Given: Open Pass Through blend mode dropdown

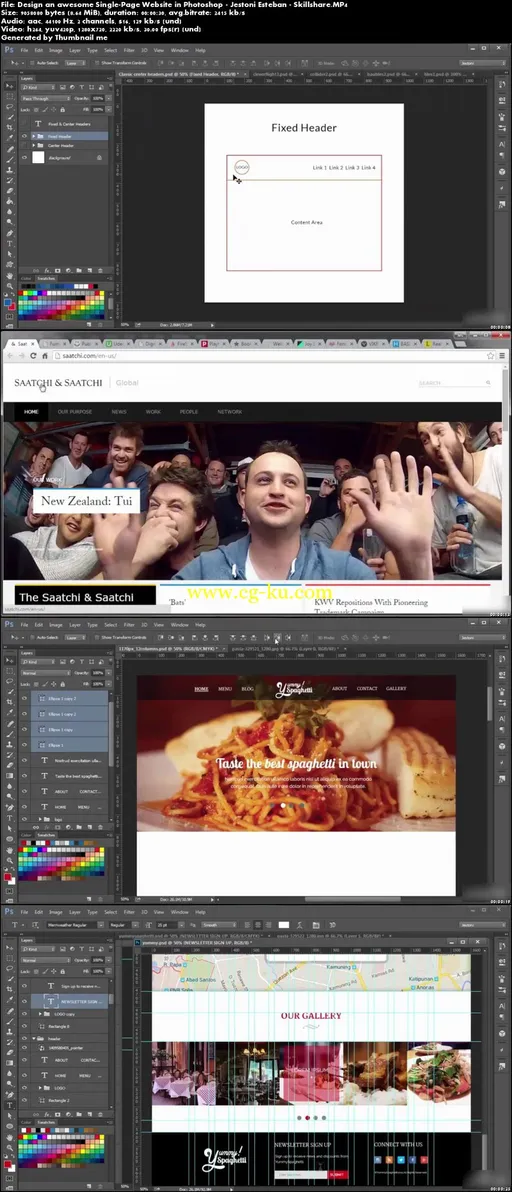Looking at the screenshot, I should tap(44, 98).
